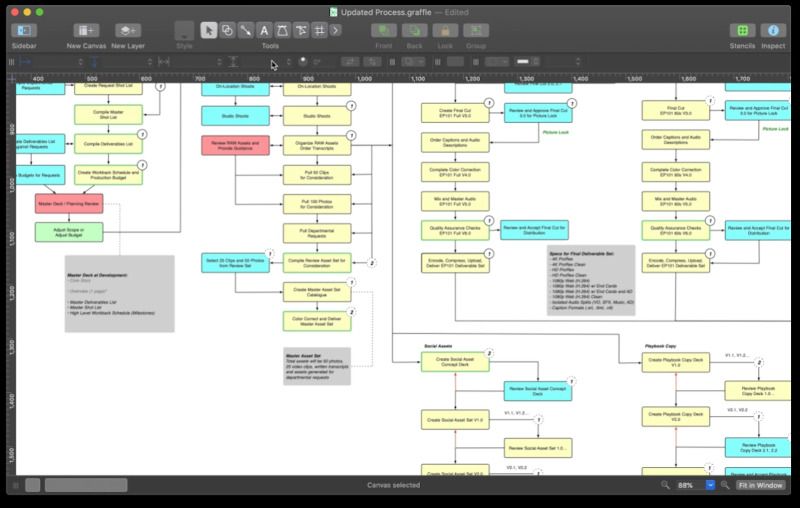Viewport: 800px width, 508px height.
Task: Select Compile Review Asset Set box
Action: coord(317,263)
